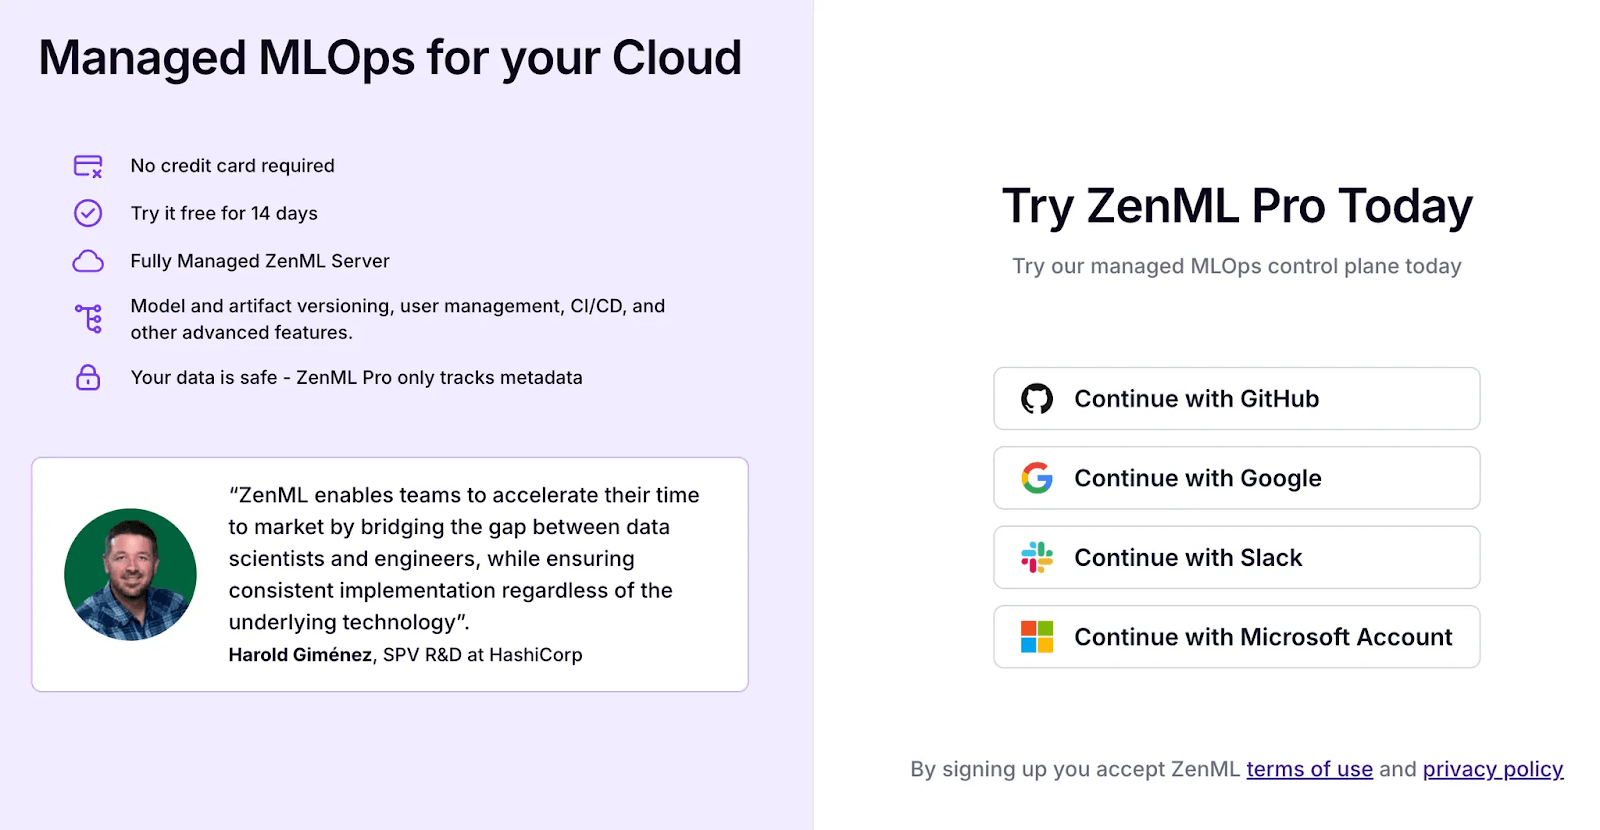Click the Microsoft logo icon
Screen dimensions: 1600x830
[x=1037, y=637]
